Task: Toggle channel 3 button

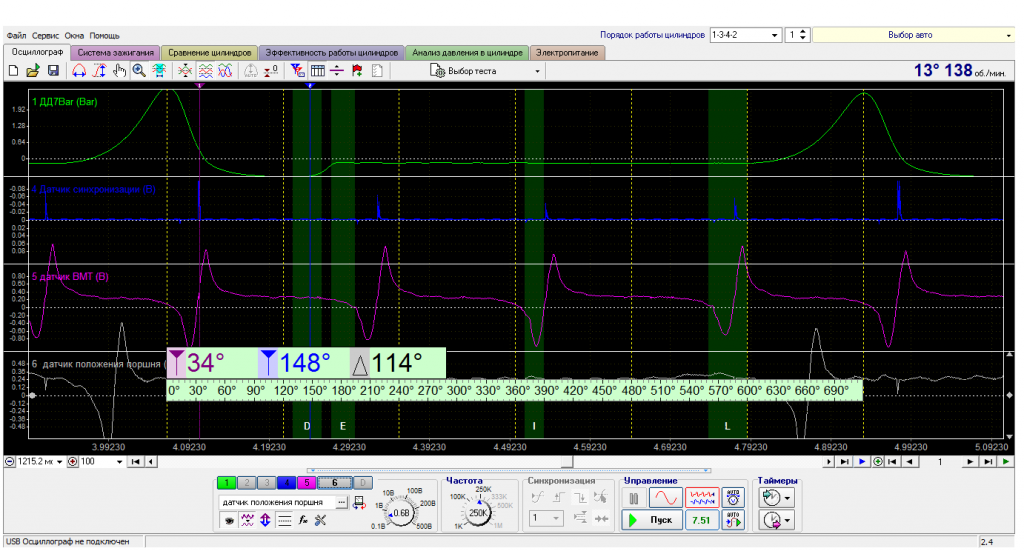Action: pos(266,483)
